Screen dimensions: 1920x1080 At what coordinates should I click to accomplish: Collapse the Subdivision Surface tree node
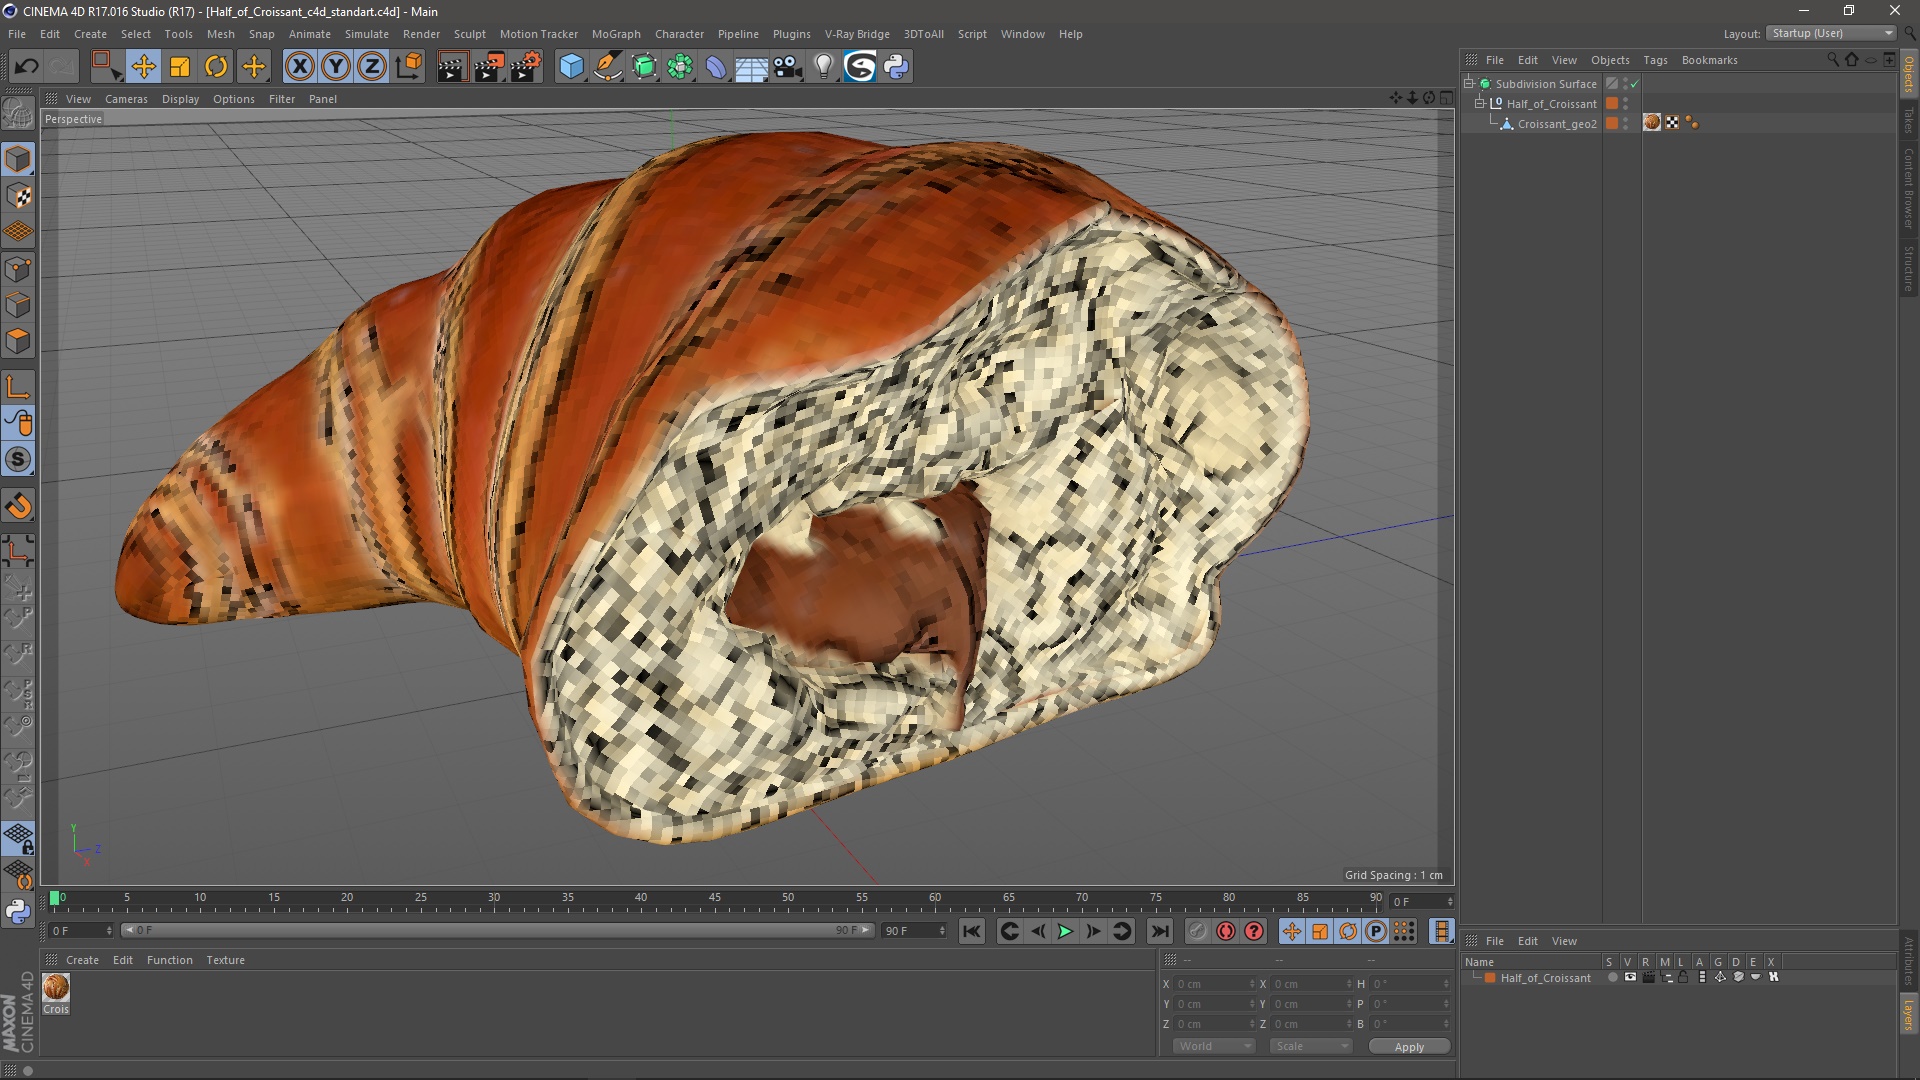click(1469, 83)
